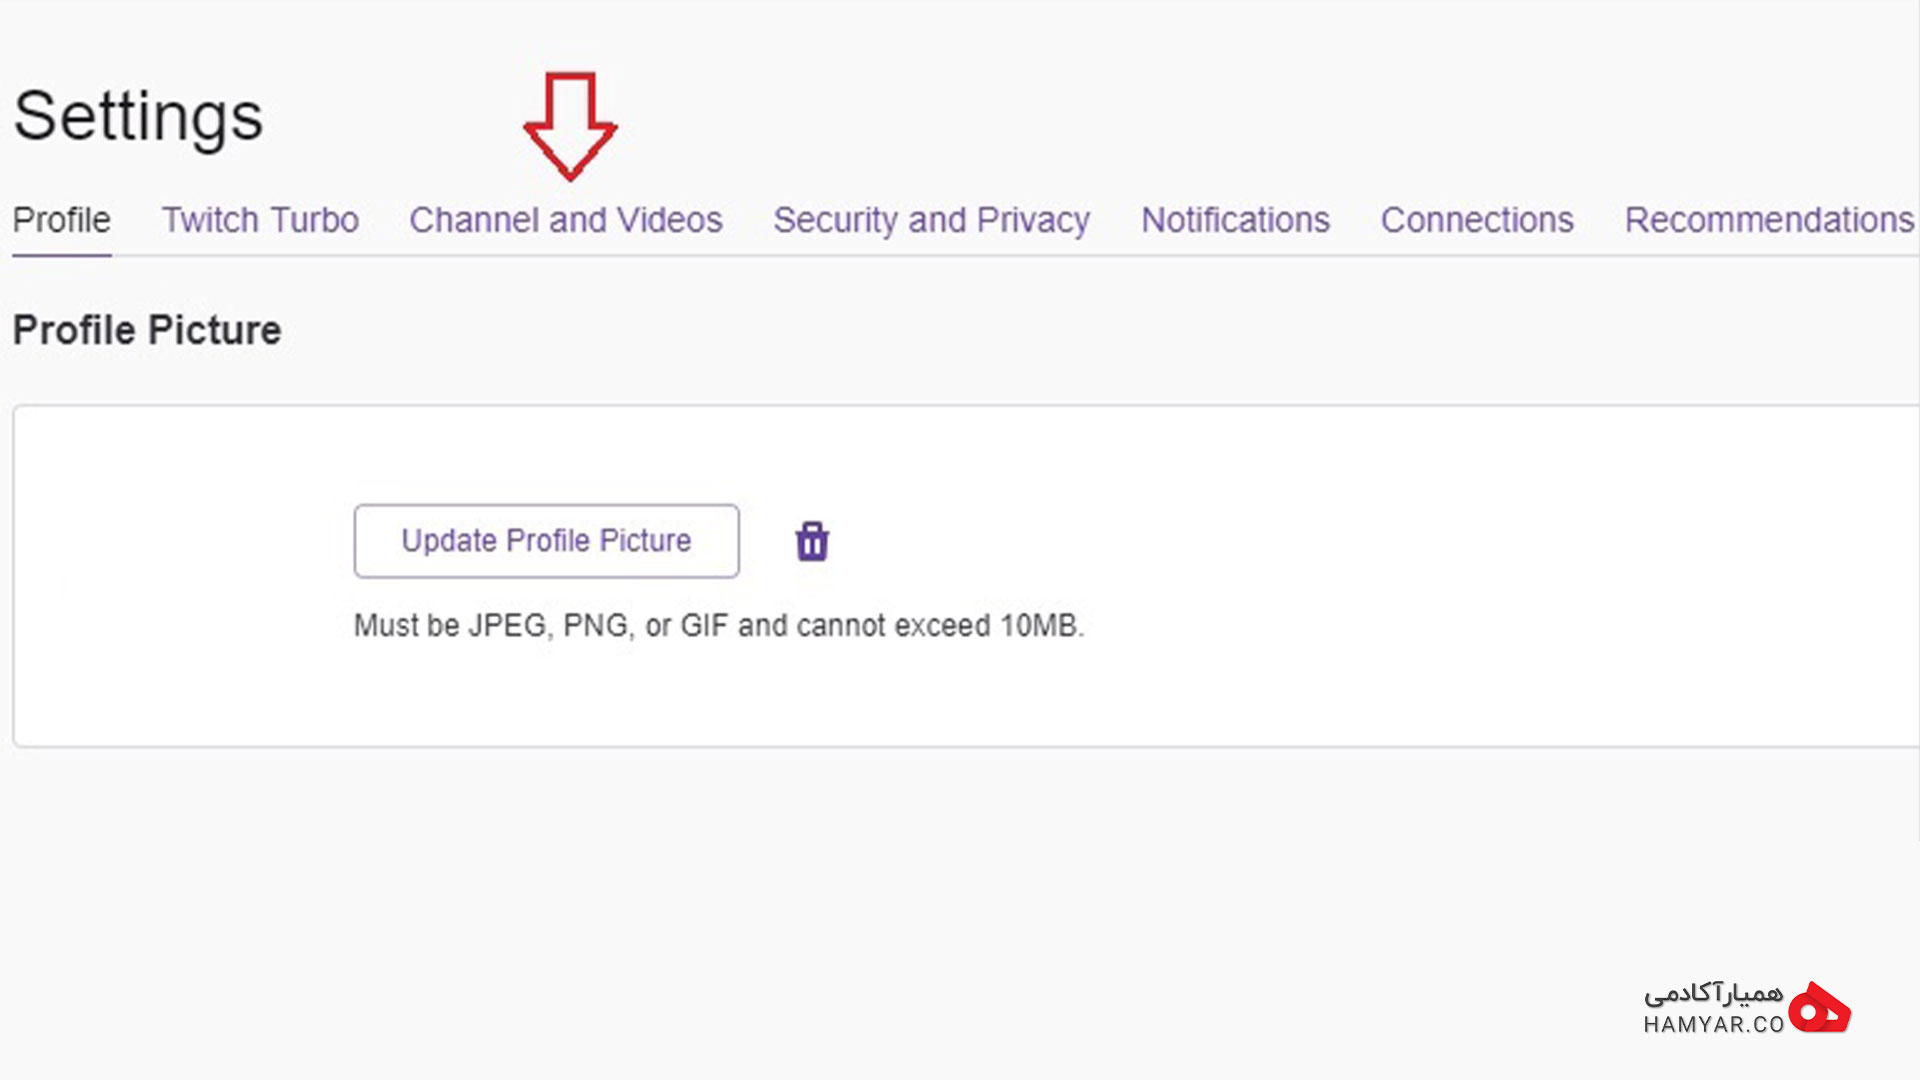Delete the profile picture with trash icon

pyautogui.click(x=812, y=541)
